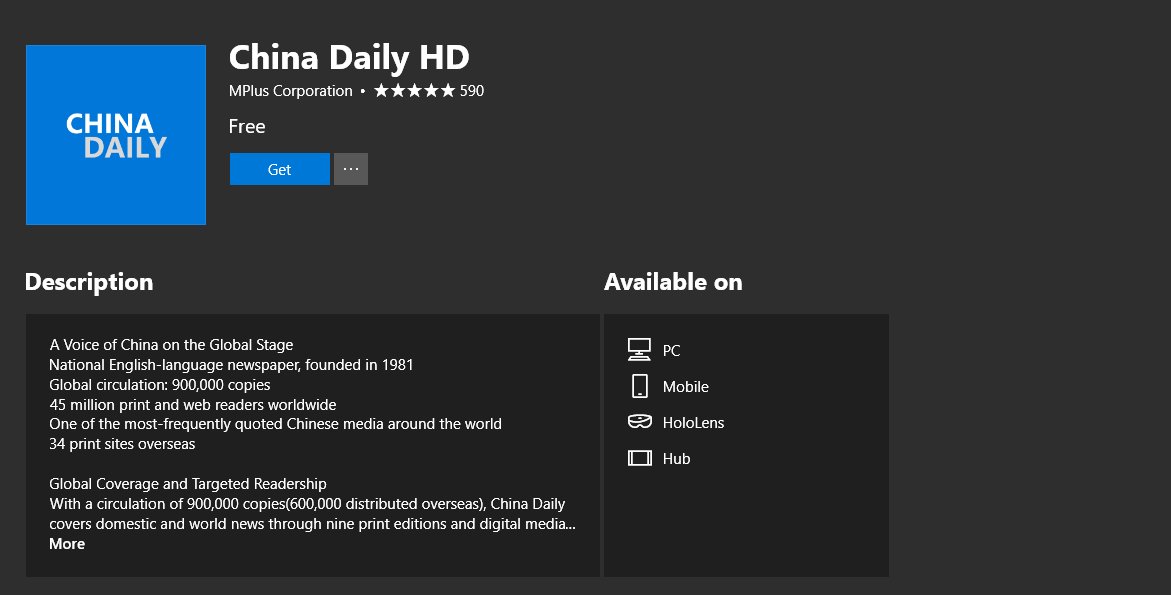Click the Available on heading
The image size is (1171, 595).
pyautogui.click(x=673, y=281)
